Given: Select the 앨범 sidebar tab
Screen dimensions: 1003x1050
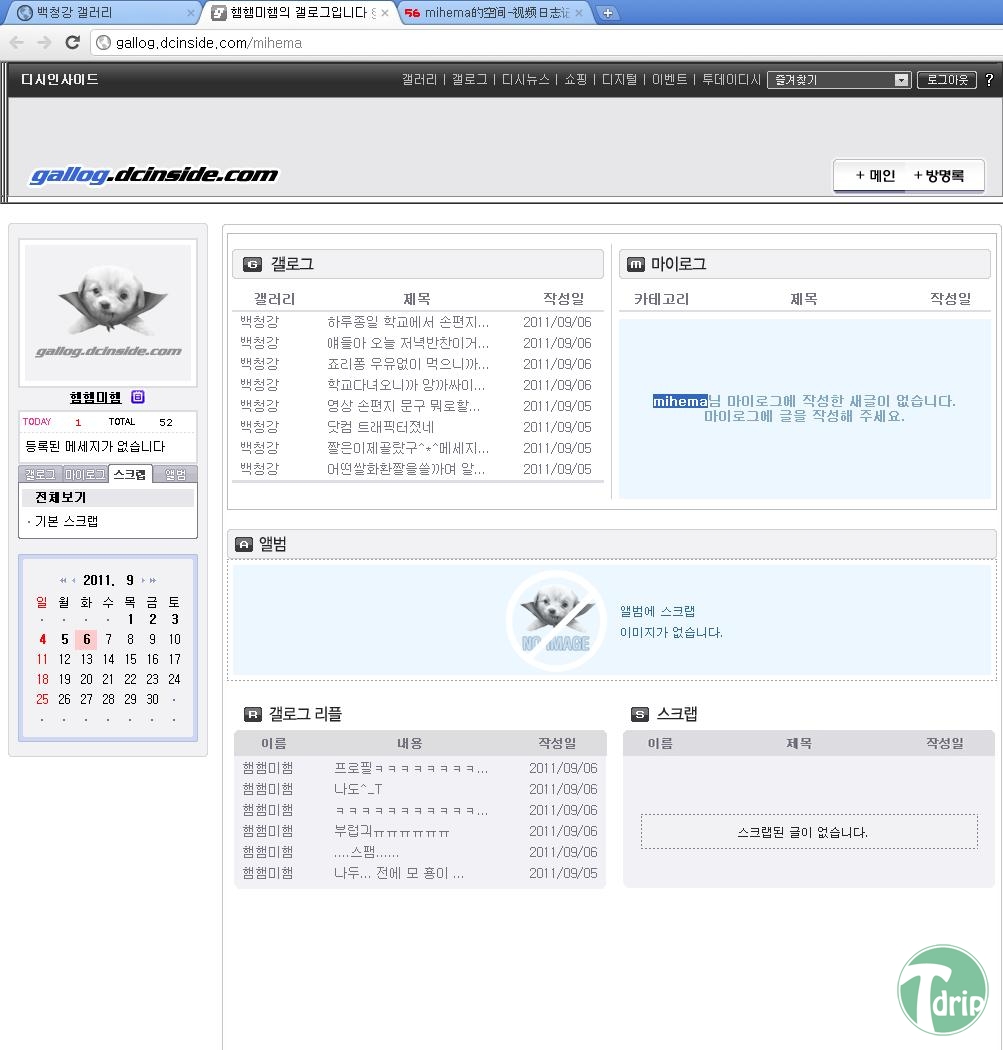Looking at the screenshot, I should [x=175, y=475].
